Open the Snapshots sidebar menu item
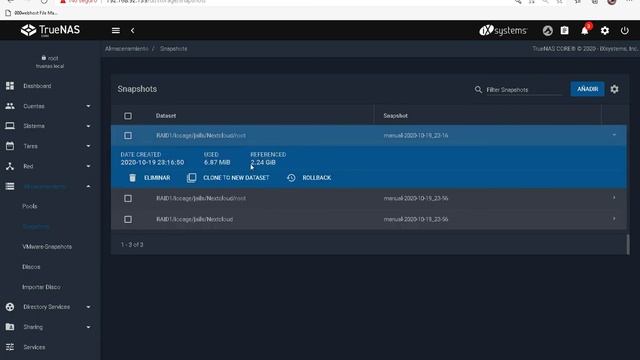Viewport: 640px width, 360px height. 36,227
